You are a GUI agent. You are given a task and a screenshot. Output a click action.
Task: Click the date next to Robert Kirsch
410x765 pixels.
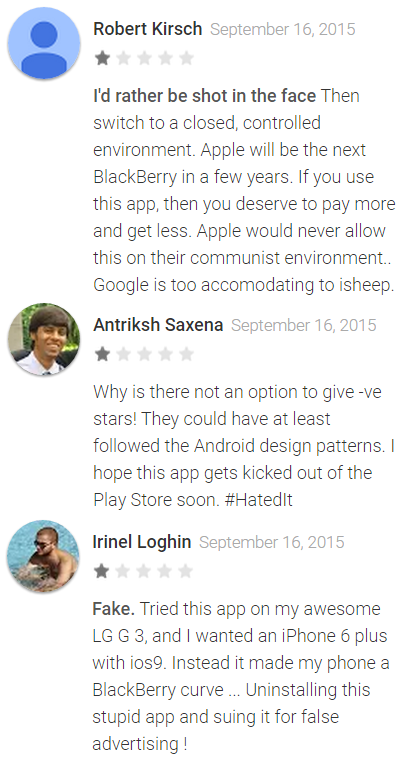[283, 29]
